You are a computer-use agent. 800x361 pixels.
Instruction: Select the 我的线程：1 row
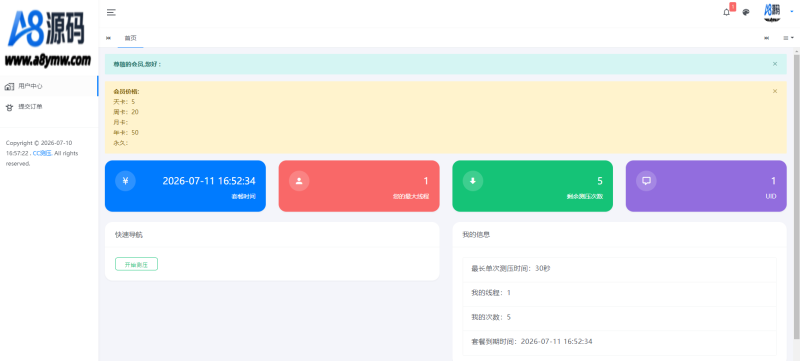[619, 293]
